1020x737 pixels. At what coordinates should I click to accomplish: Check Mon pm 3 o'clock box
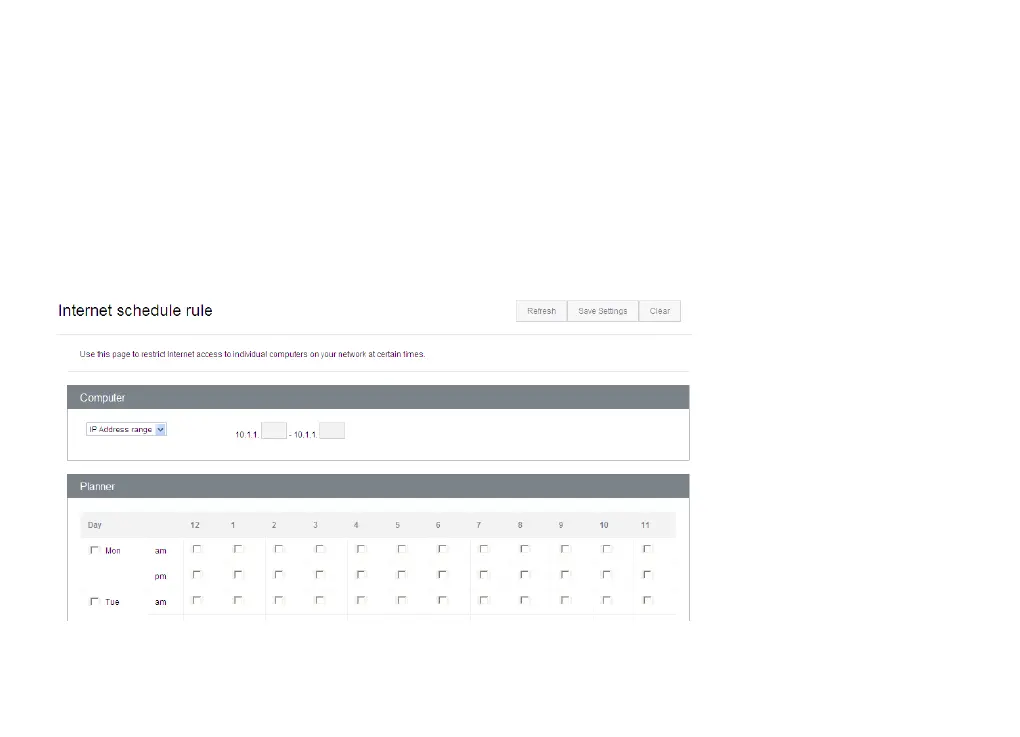[320, 575]
